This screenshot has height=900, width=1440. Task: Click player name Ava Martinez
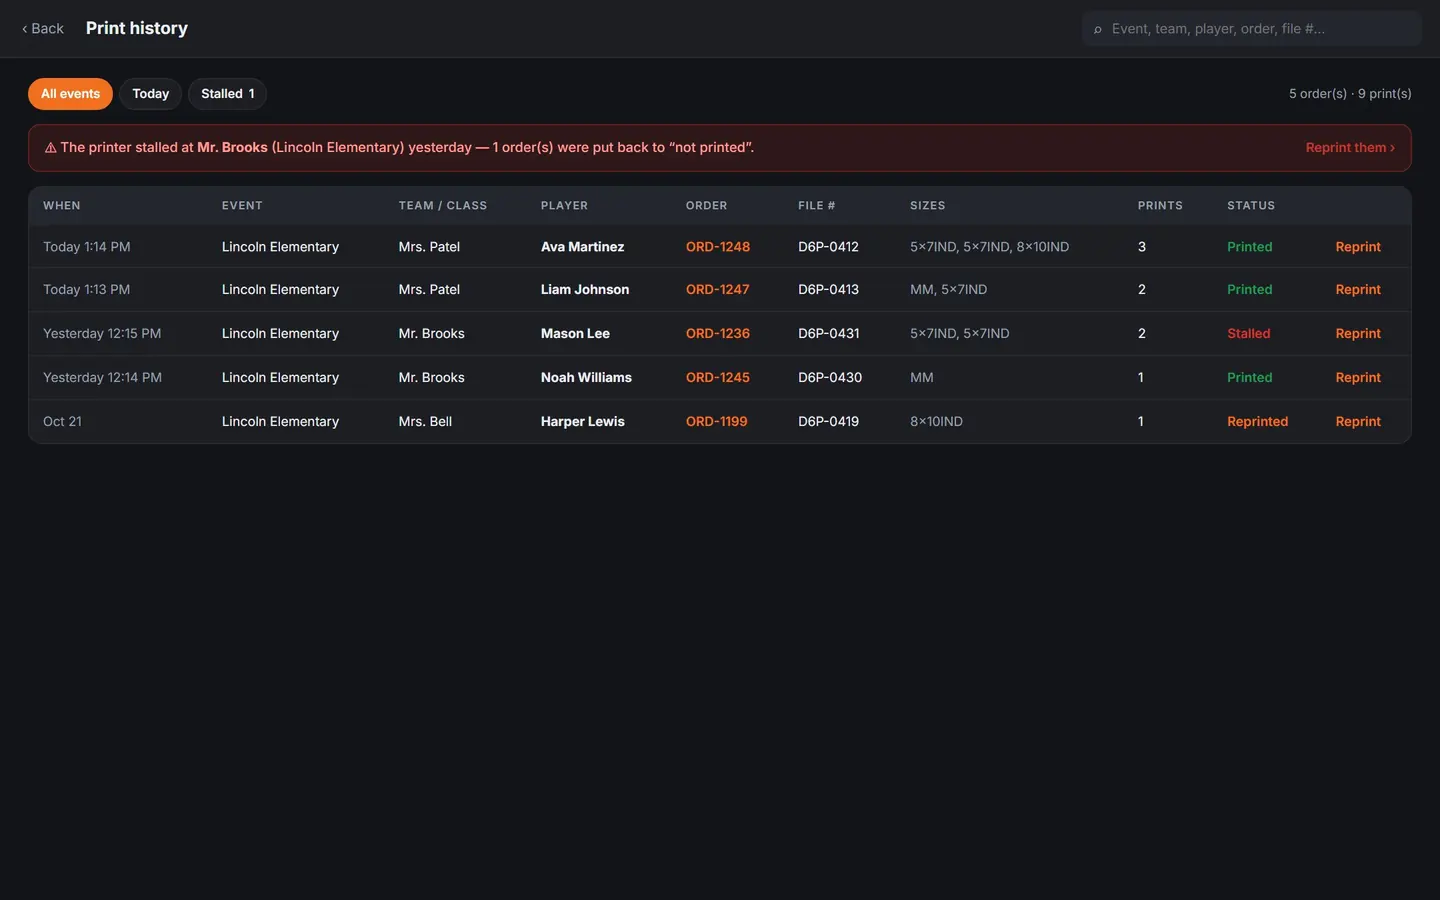(x=582, y=247)
